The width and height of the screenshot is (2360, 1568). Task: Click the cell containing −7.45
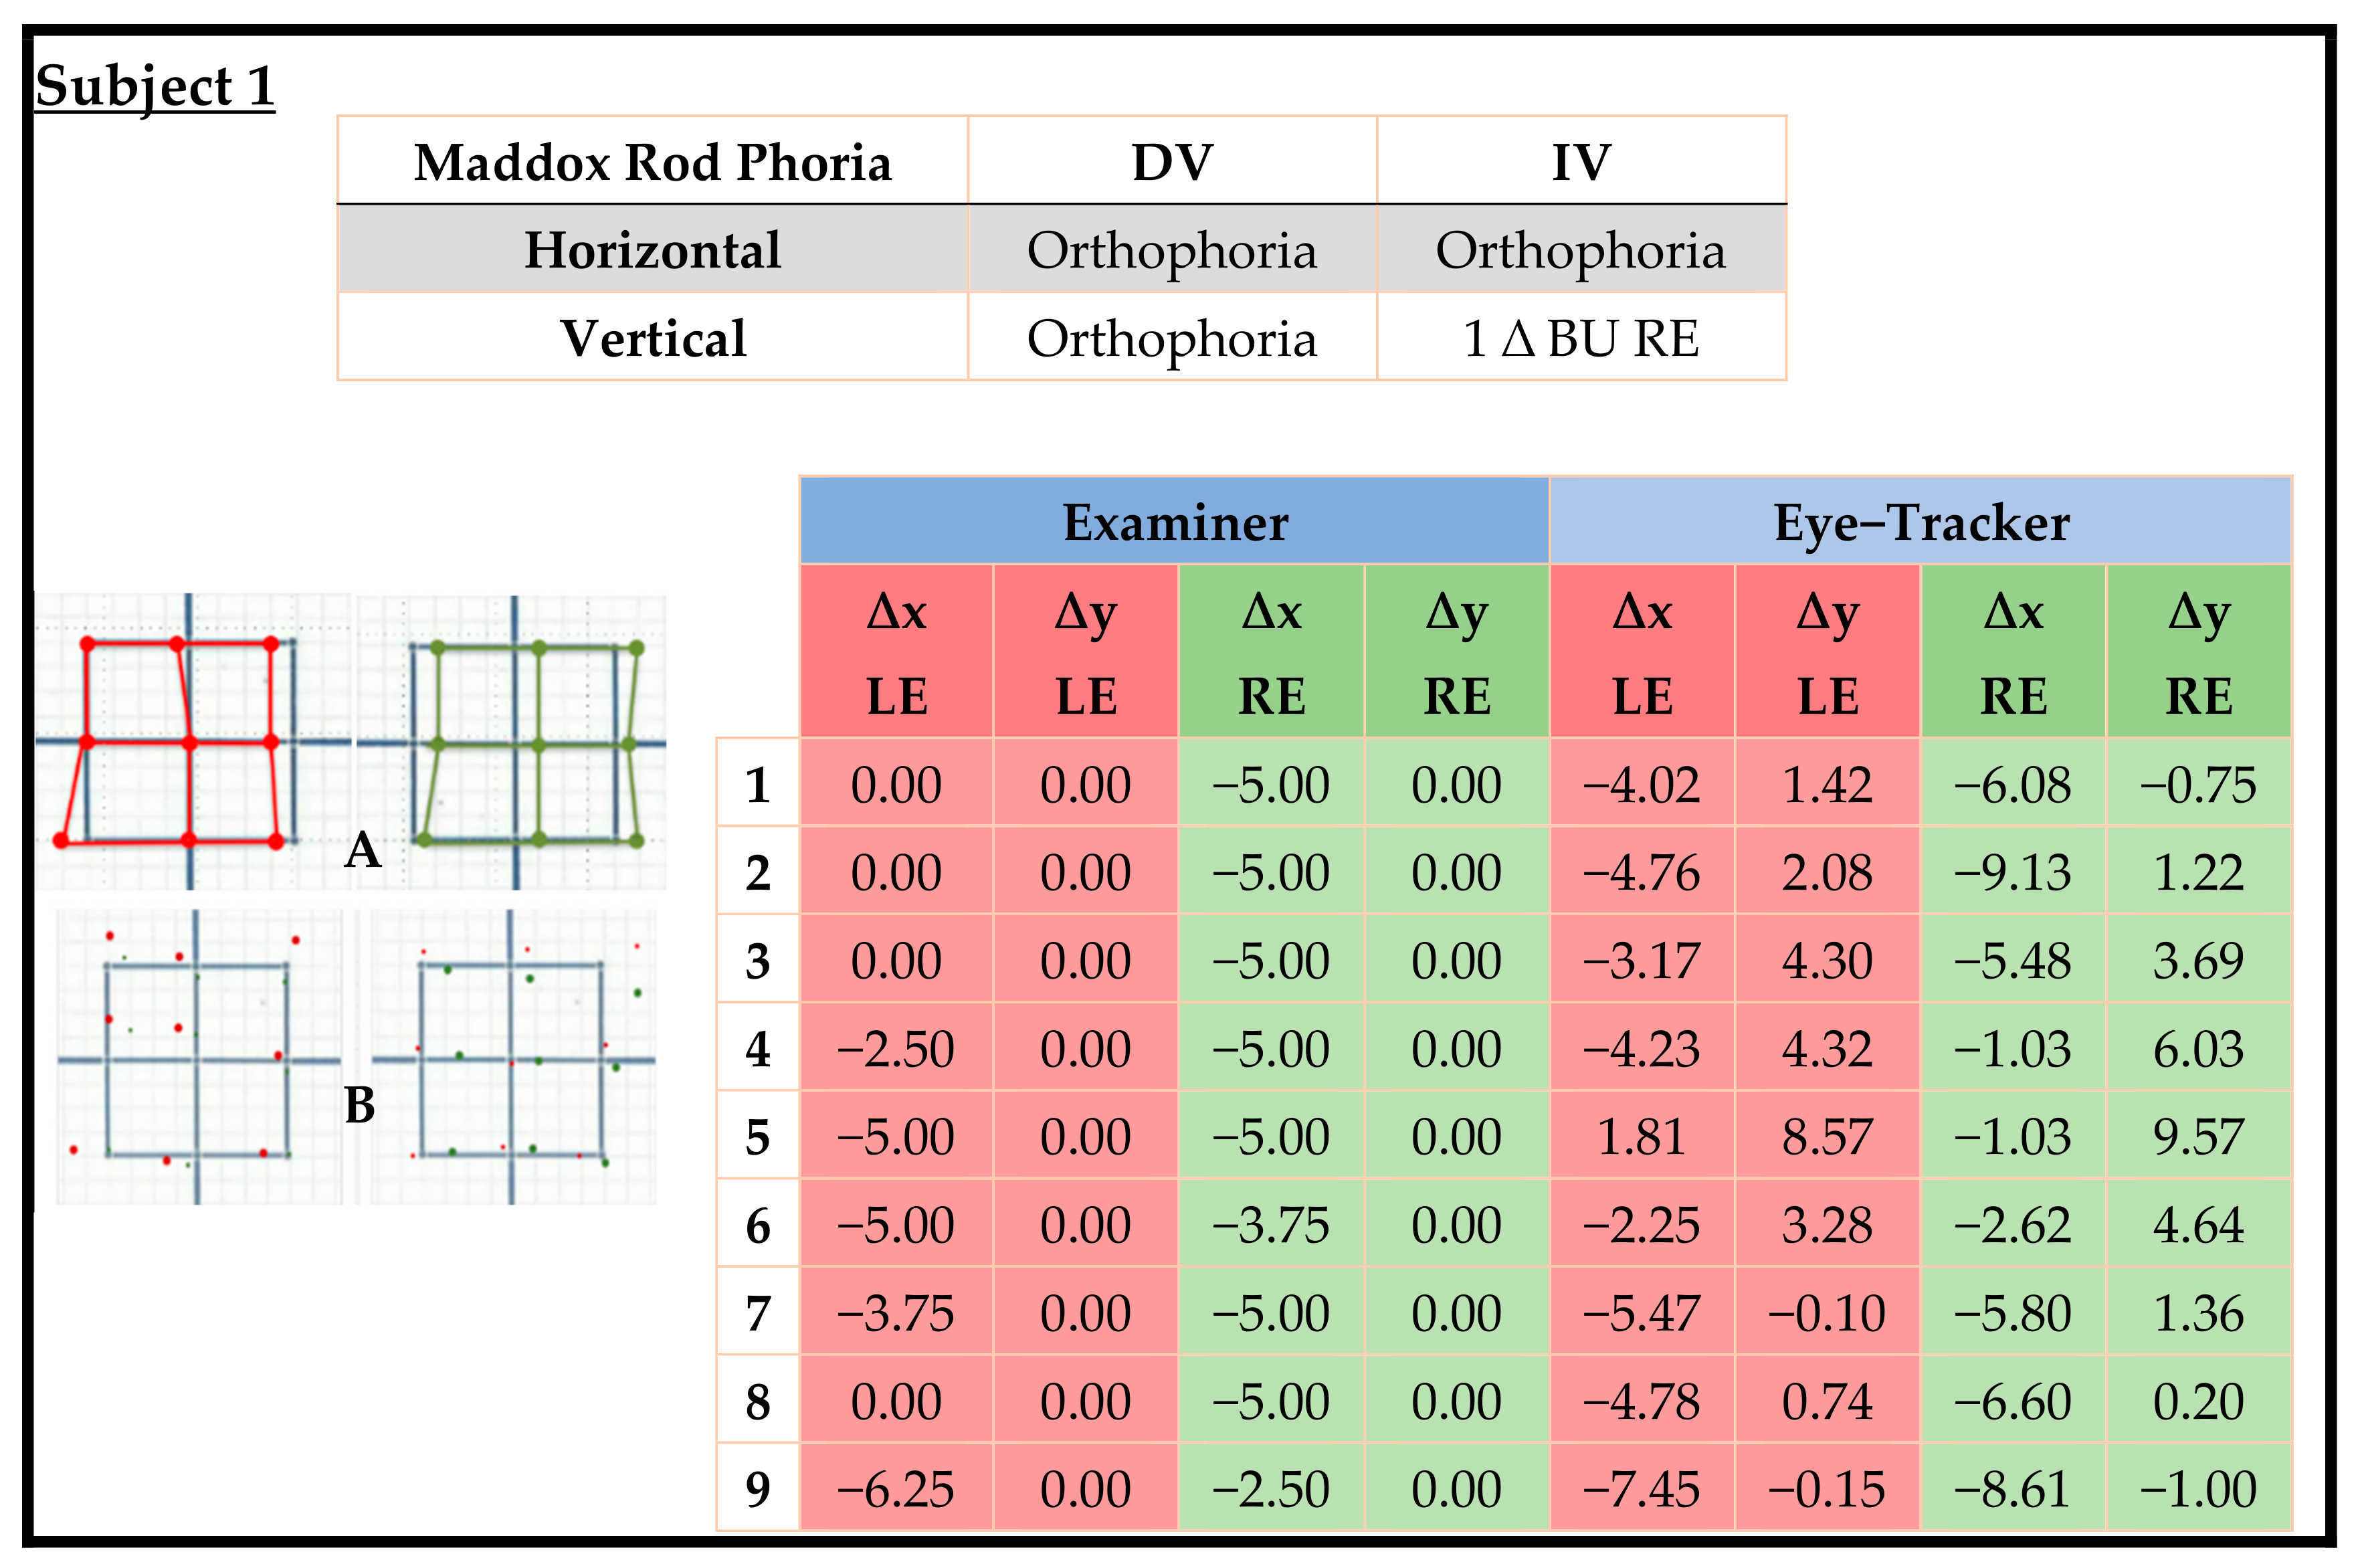tap(1641, 1489)
